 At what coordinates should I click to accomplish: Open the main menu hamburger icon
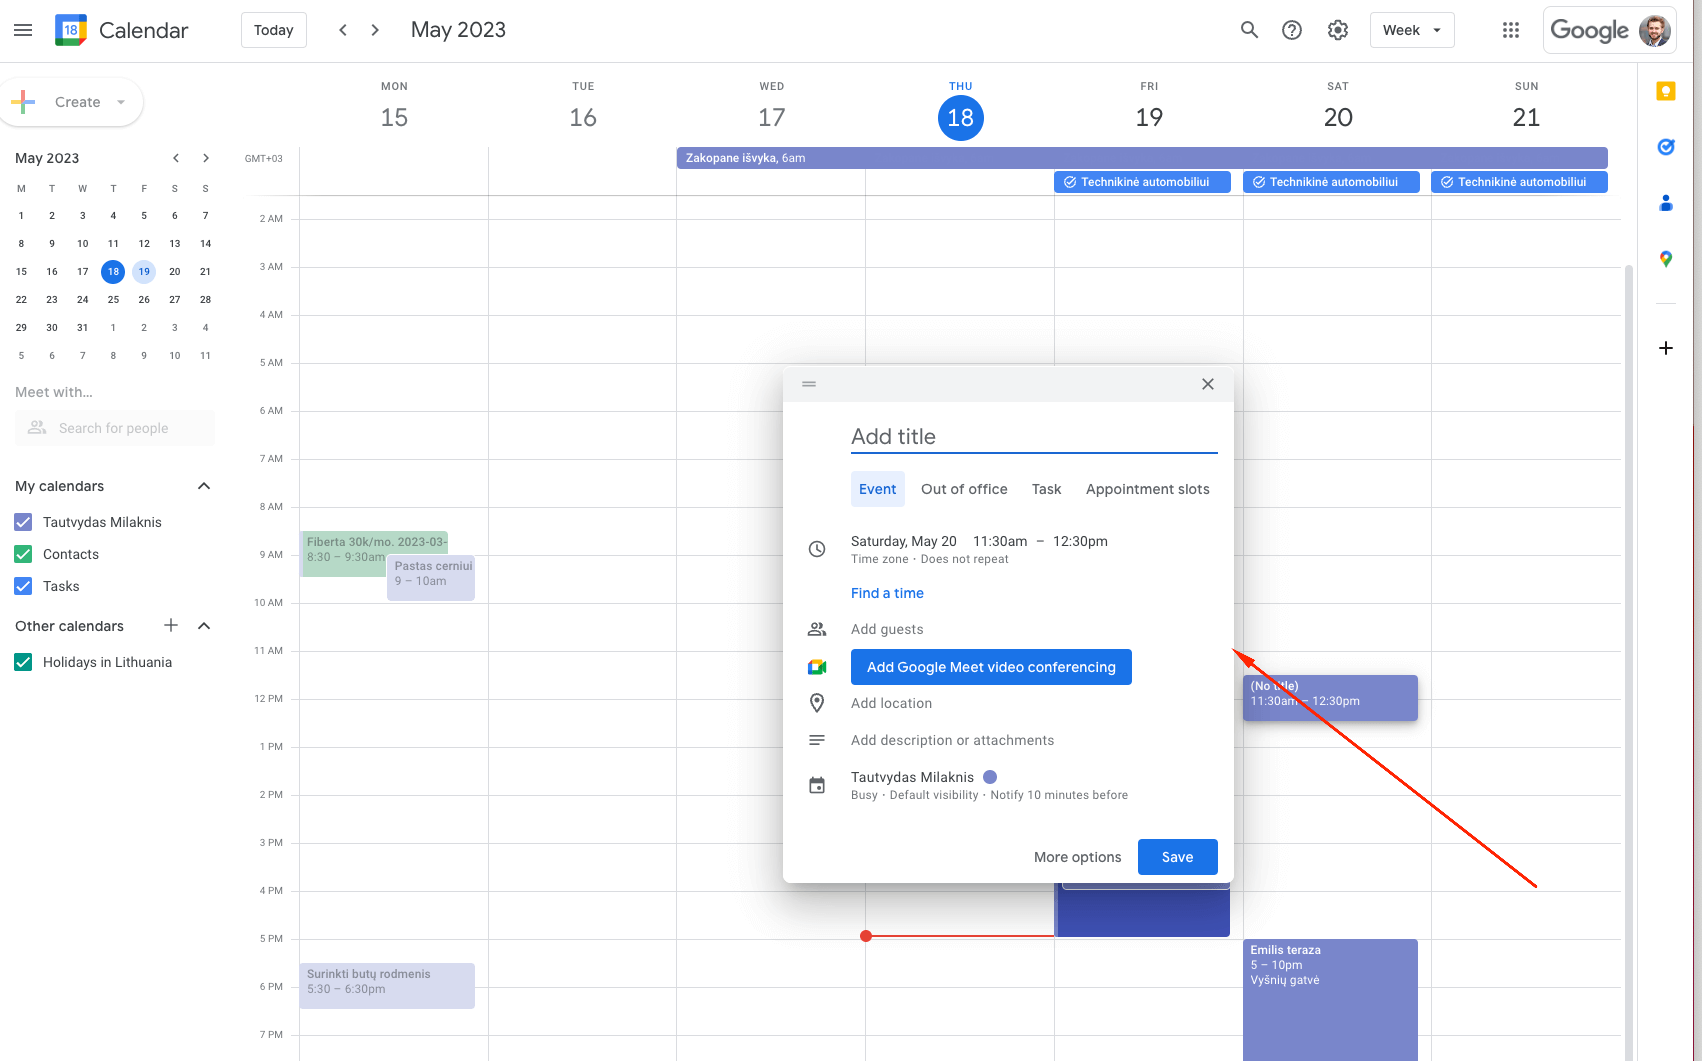click(23, 30)
